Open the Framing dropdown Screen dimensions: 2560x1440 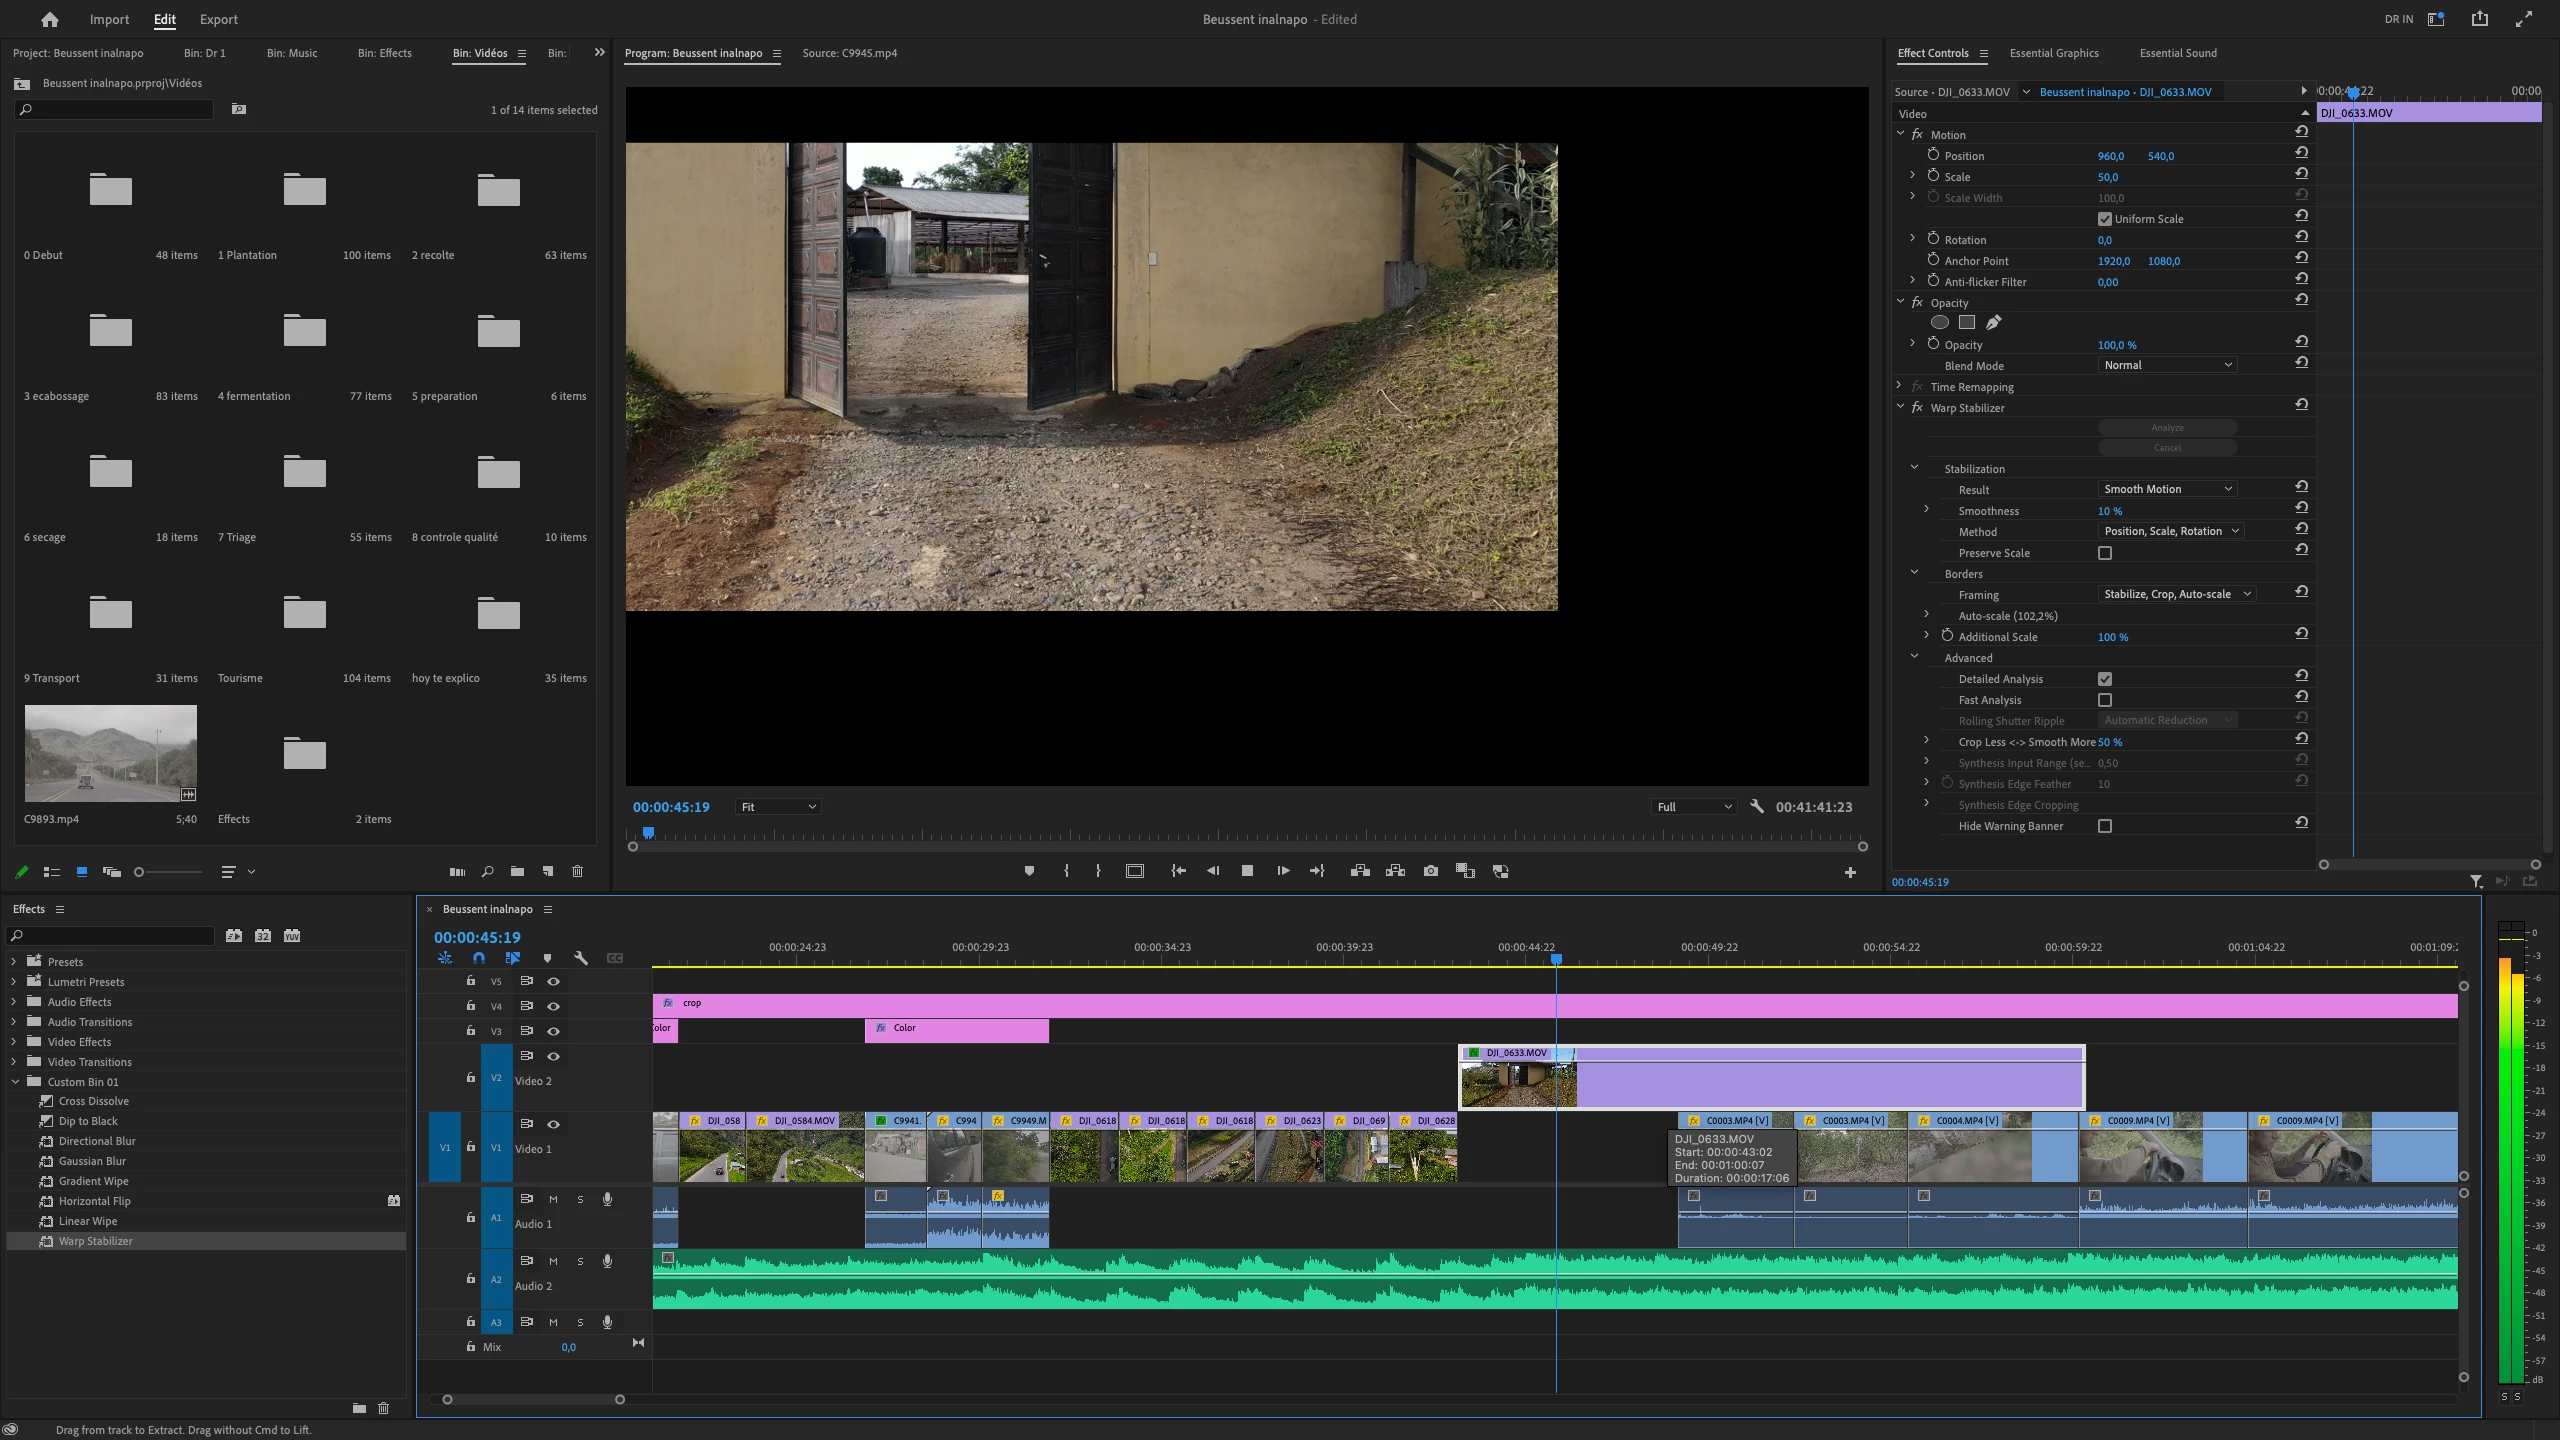pyautogui.click(x=2176, y=594)
